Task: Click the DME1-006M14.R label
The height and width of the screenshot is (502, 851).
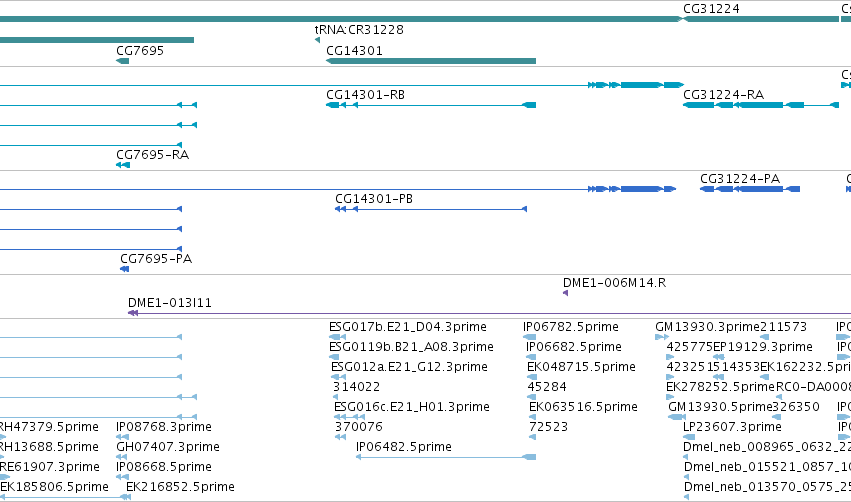Action: pos(614,283)
